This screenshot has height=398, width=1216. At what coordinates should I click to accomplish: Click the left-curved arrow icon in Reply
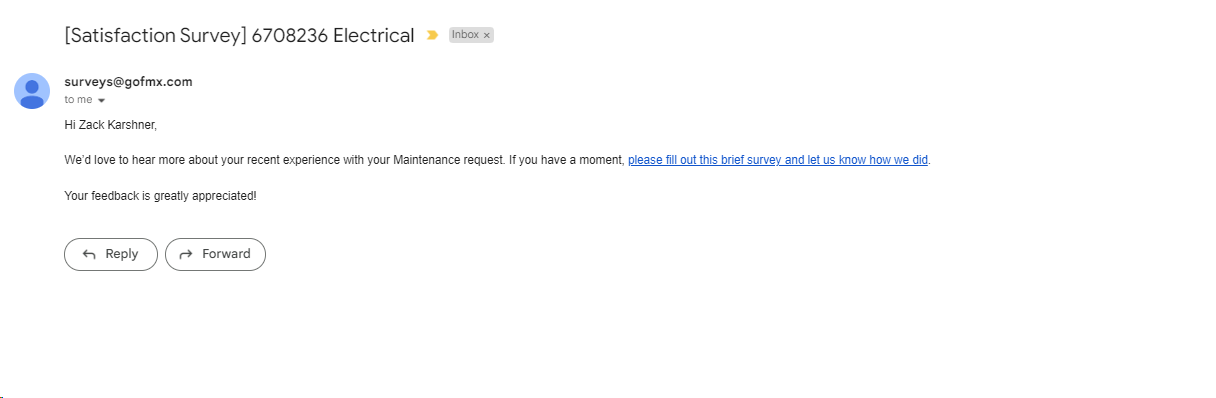click(89, 254)
